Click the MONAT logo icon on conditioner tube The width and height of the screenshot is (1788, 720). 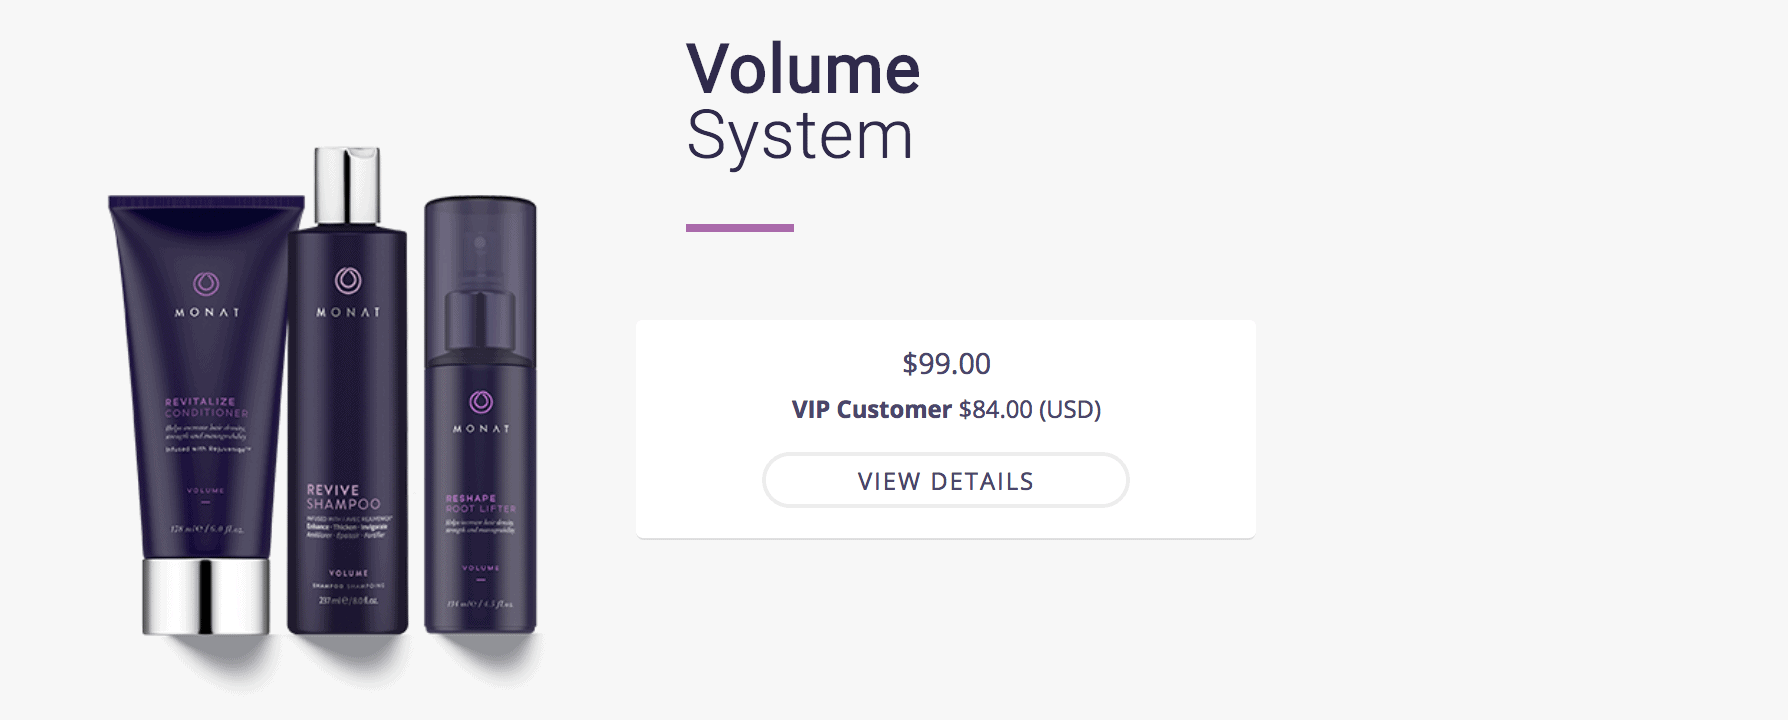(206, 284)
